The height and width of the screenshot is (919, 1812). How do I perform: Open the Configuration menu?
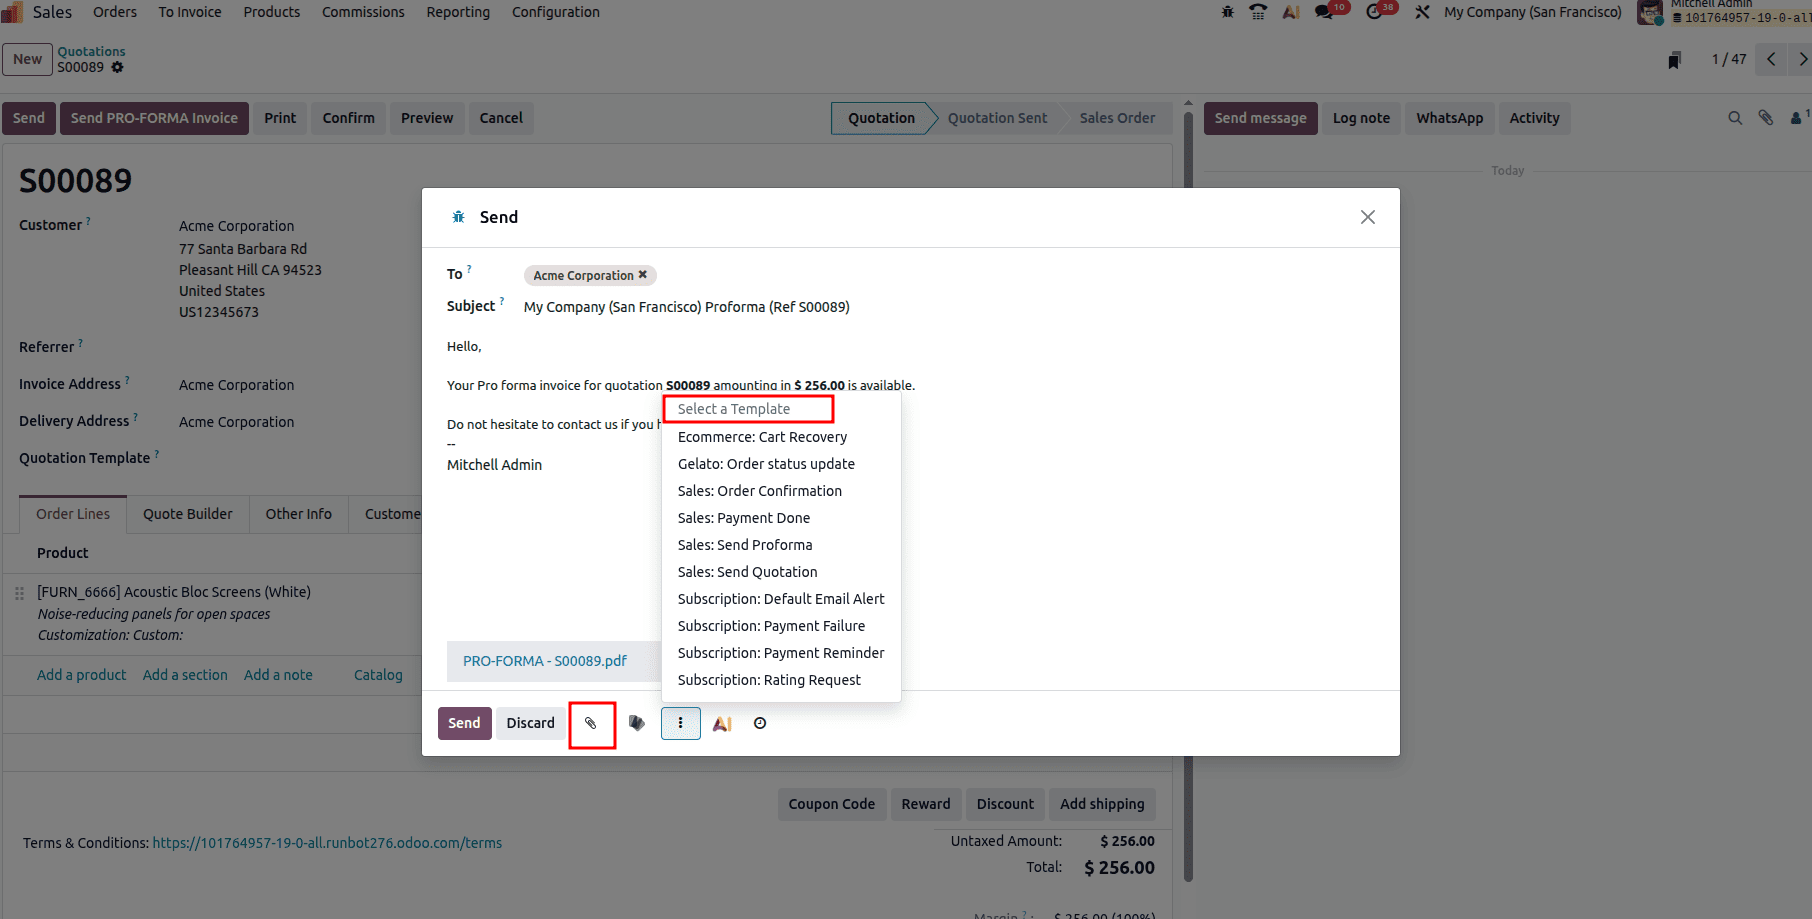[x=556, y=12]
